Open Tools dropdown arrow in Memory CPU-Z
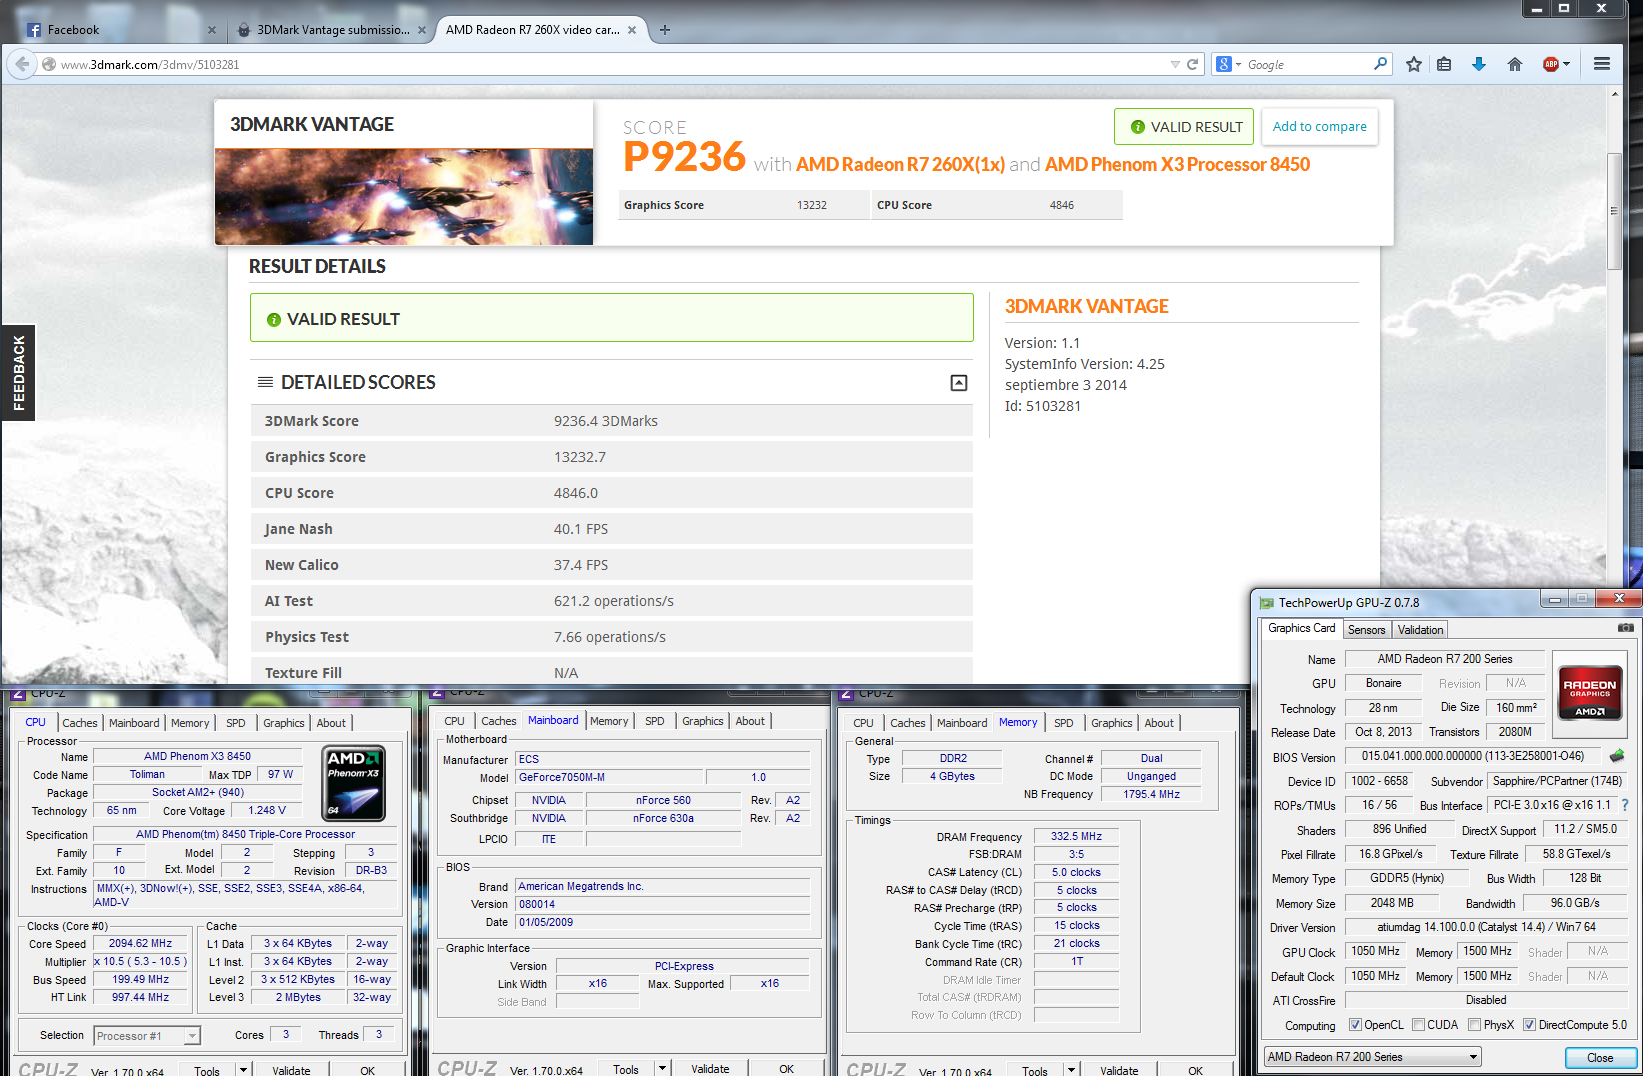Image resolution: width=1643 pixels, height=1076 pixels. click(x=1070, y=1070)
